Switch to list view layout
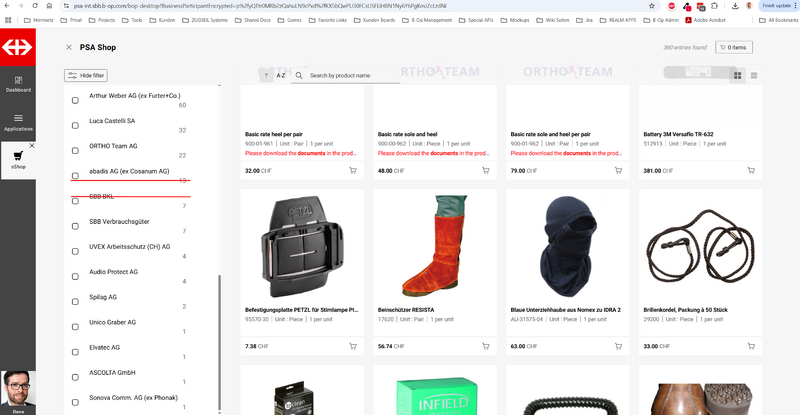The height and width of the screenshot is (415, 800). tap(754, 76)
